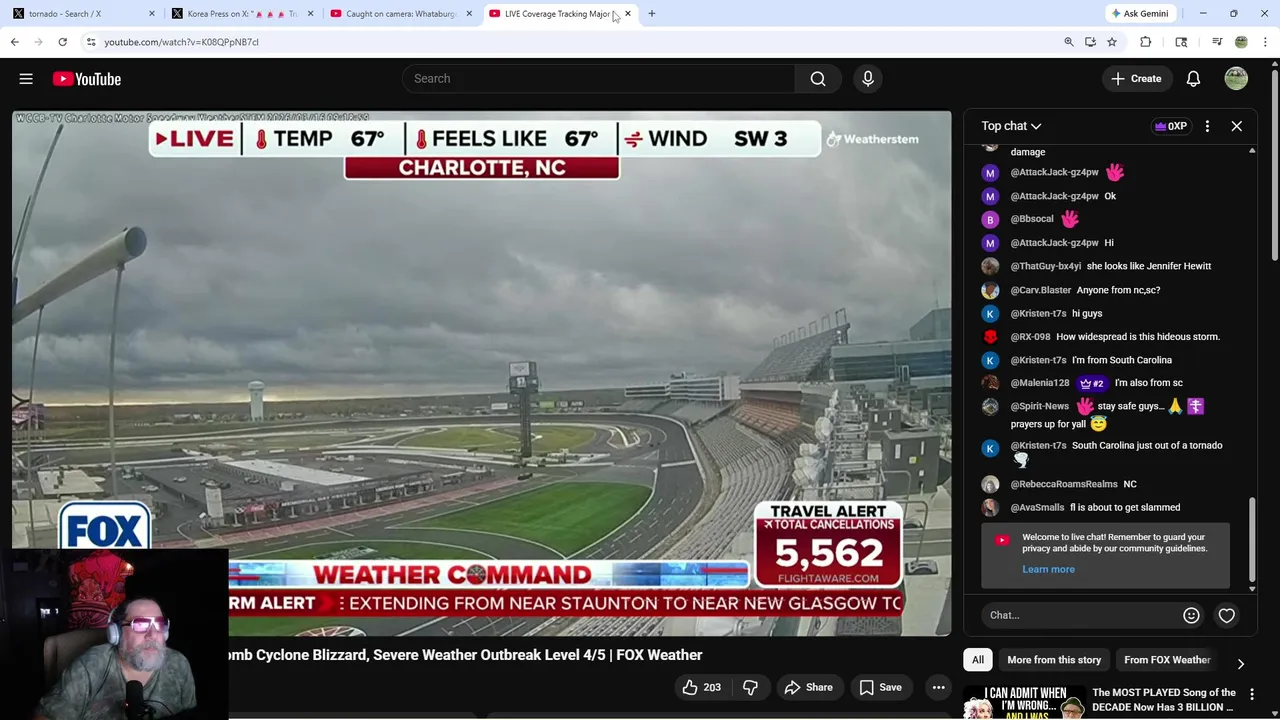The height and width of the screenshot is (720, 1280).
Task: Click chat user @Spirit-News message
Action: click(x=1106, y=415)
